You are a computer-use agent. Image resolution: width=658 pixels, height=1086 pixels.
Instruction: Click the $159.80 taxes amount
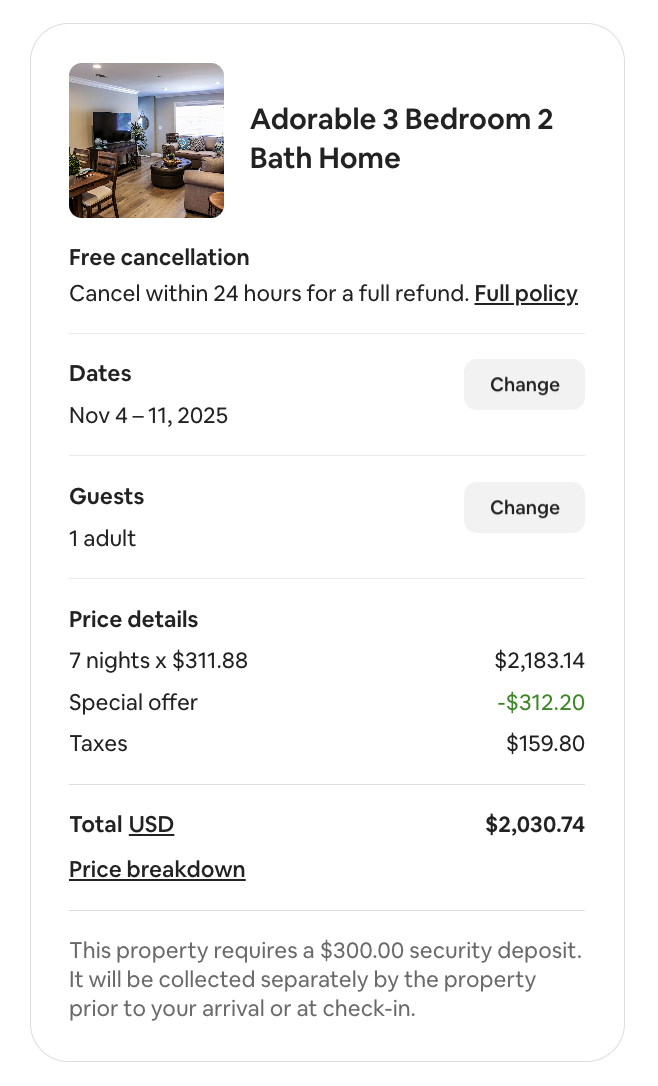[x=545, y=744]
